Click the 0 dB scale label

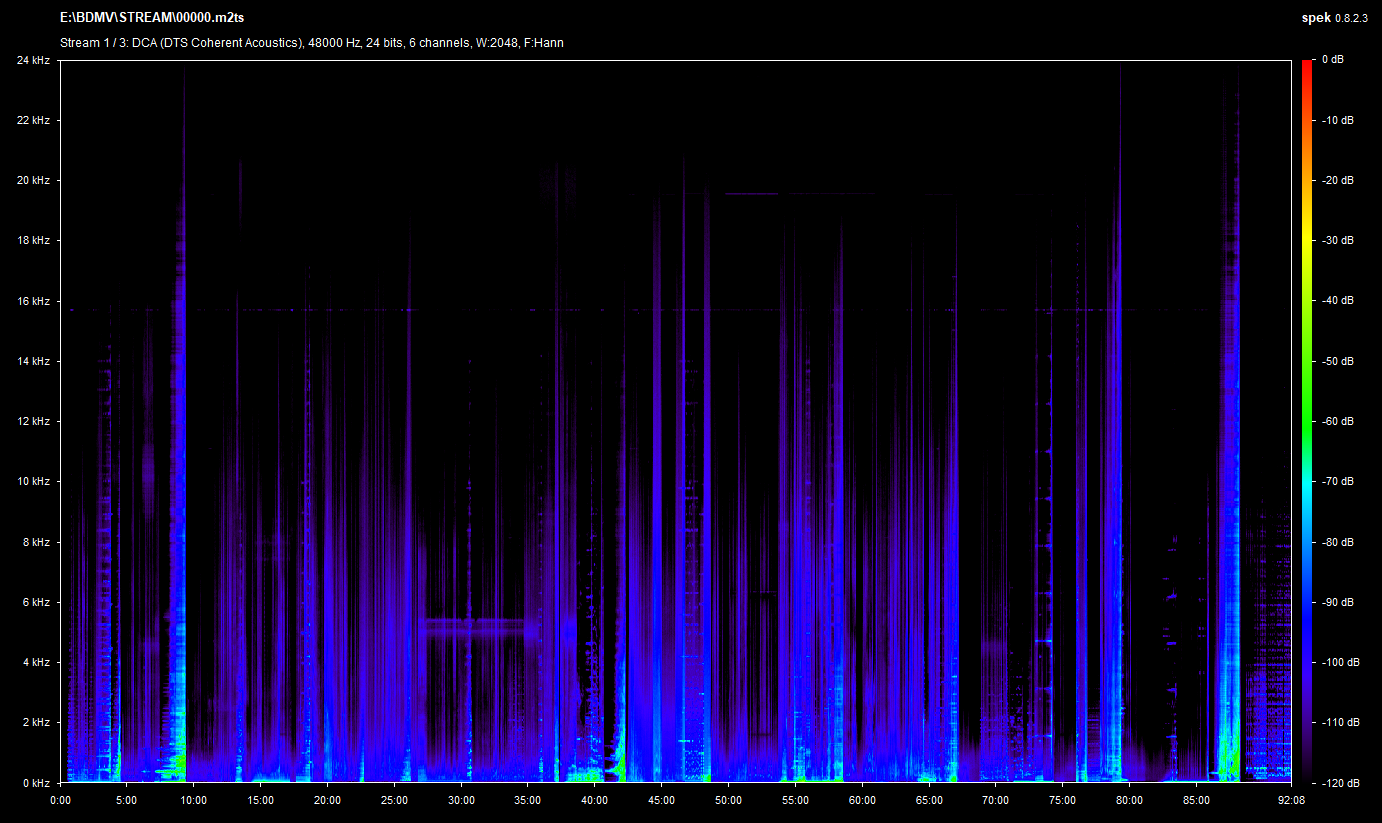1332,60
